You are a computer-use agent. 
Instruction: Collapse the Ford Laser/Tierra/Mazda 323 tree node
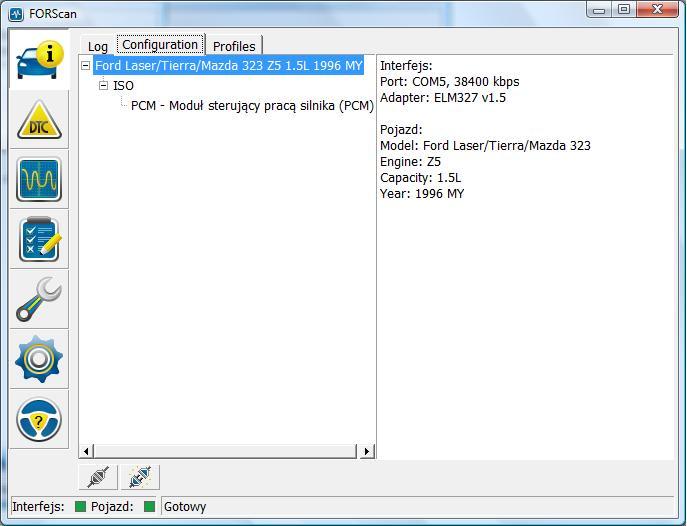coord(87,66)
